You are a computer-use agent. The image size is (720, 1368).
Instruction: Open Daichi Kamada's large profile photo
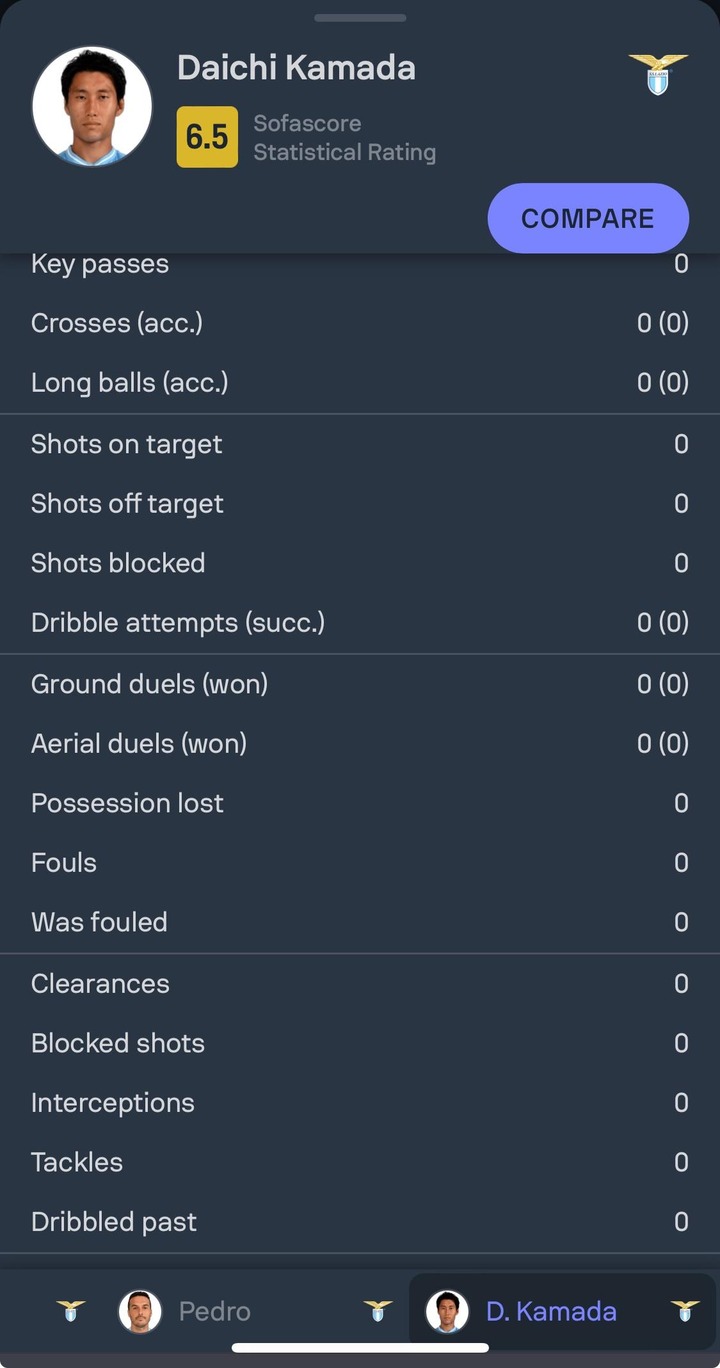(92, 106)
